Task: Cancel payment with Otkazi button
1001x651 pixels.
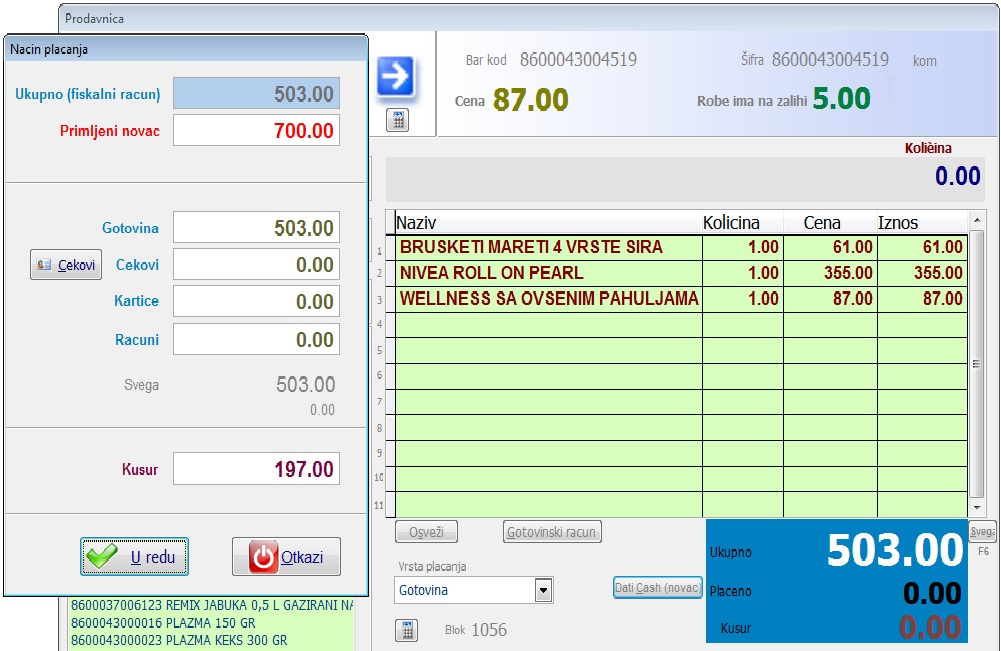Action: (287, 557)
